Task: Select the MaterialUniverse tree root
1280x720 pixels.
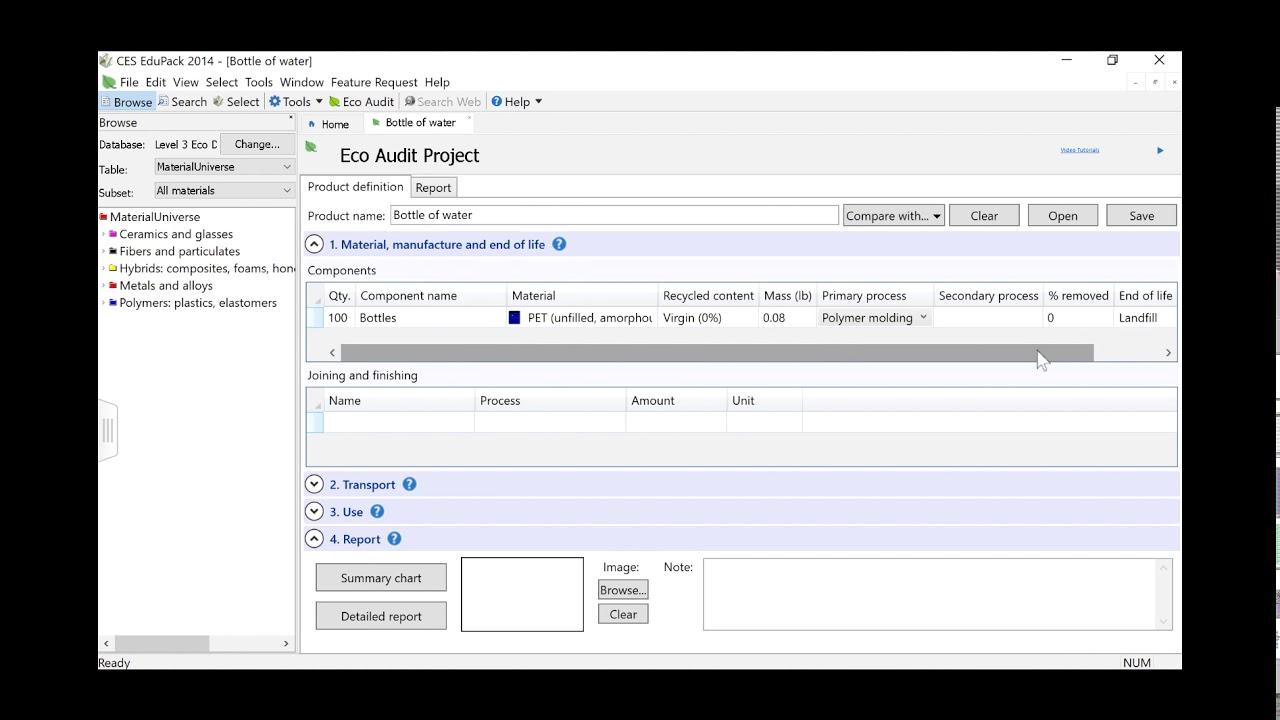Action: coord(154,217)
